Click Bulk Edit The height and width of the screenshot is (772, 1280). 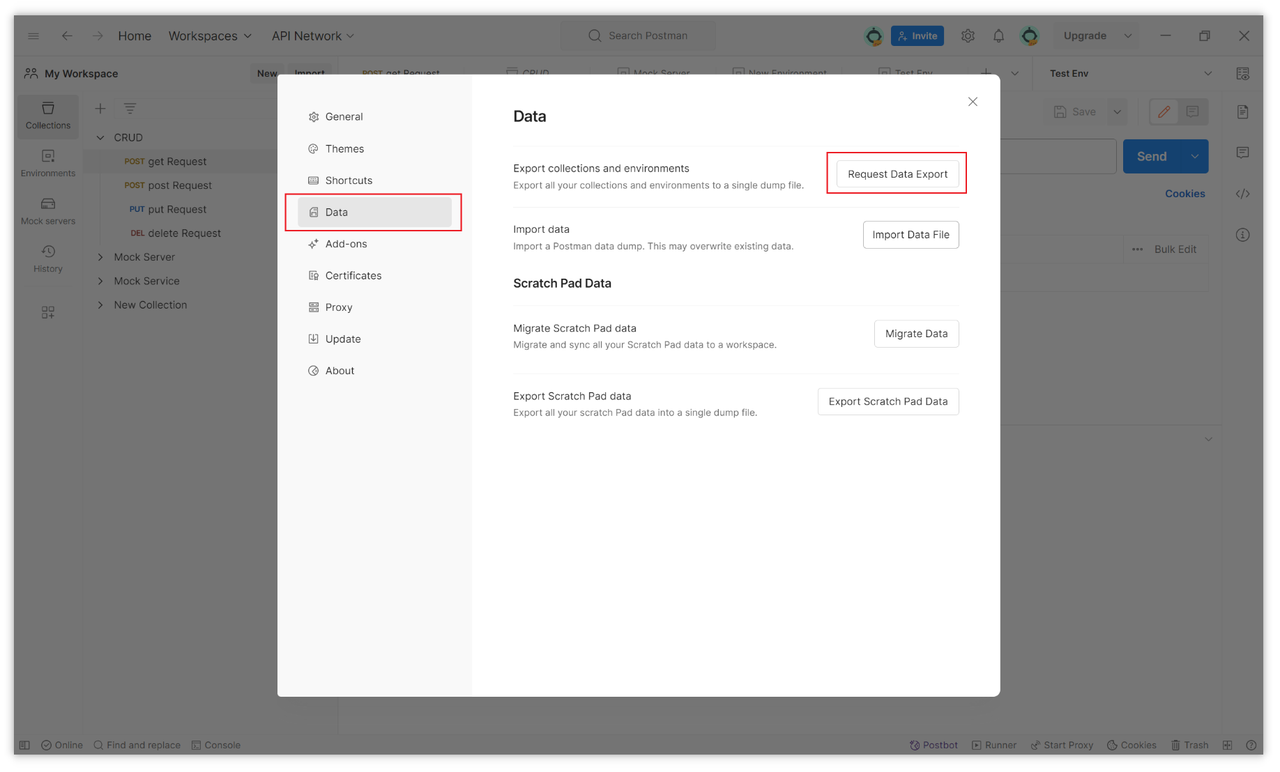point(1175,250)
